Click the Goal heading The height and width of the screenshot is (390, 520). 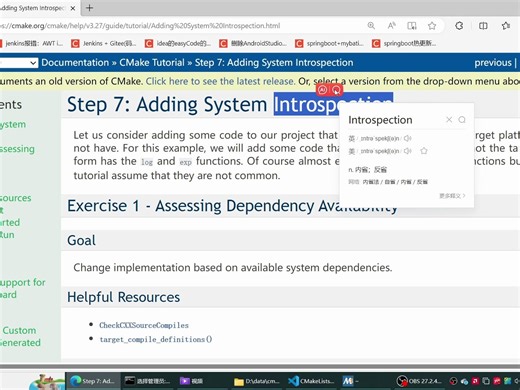(81, 240)
